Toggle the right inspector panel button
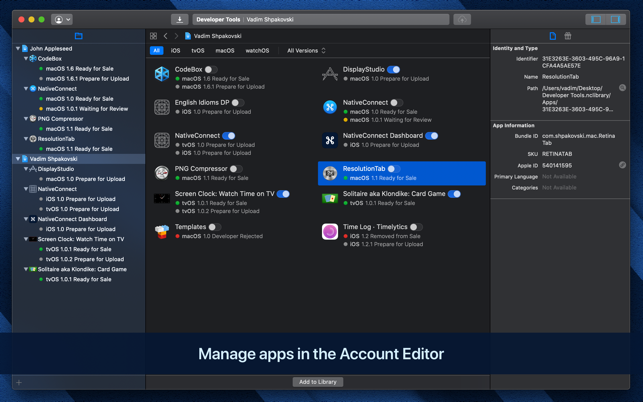This screenshot has height=402, width=643. tap(615, 19)
